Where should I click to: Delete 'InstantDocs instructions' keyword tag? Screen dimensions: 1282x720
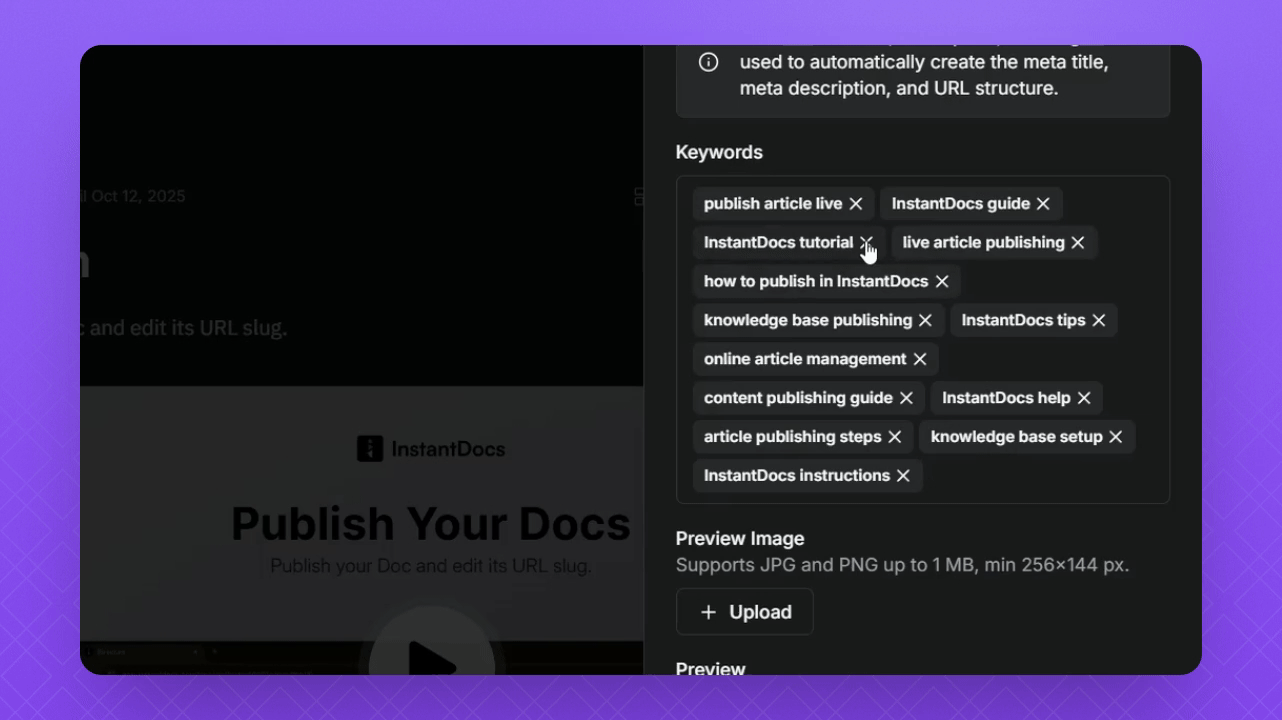[x=903, y=476]
